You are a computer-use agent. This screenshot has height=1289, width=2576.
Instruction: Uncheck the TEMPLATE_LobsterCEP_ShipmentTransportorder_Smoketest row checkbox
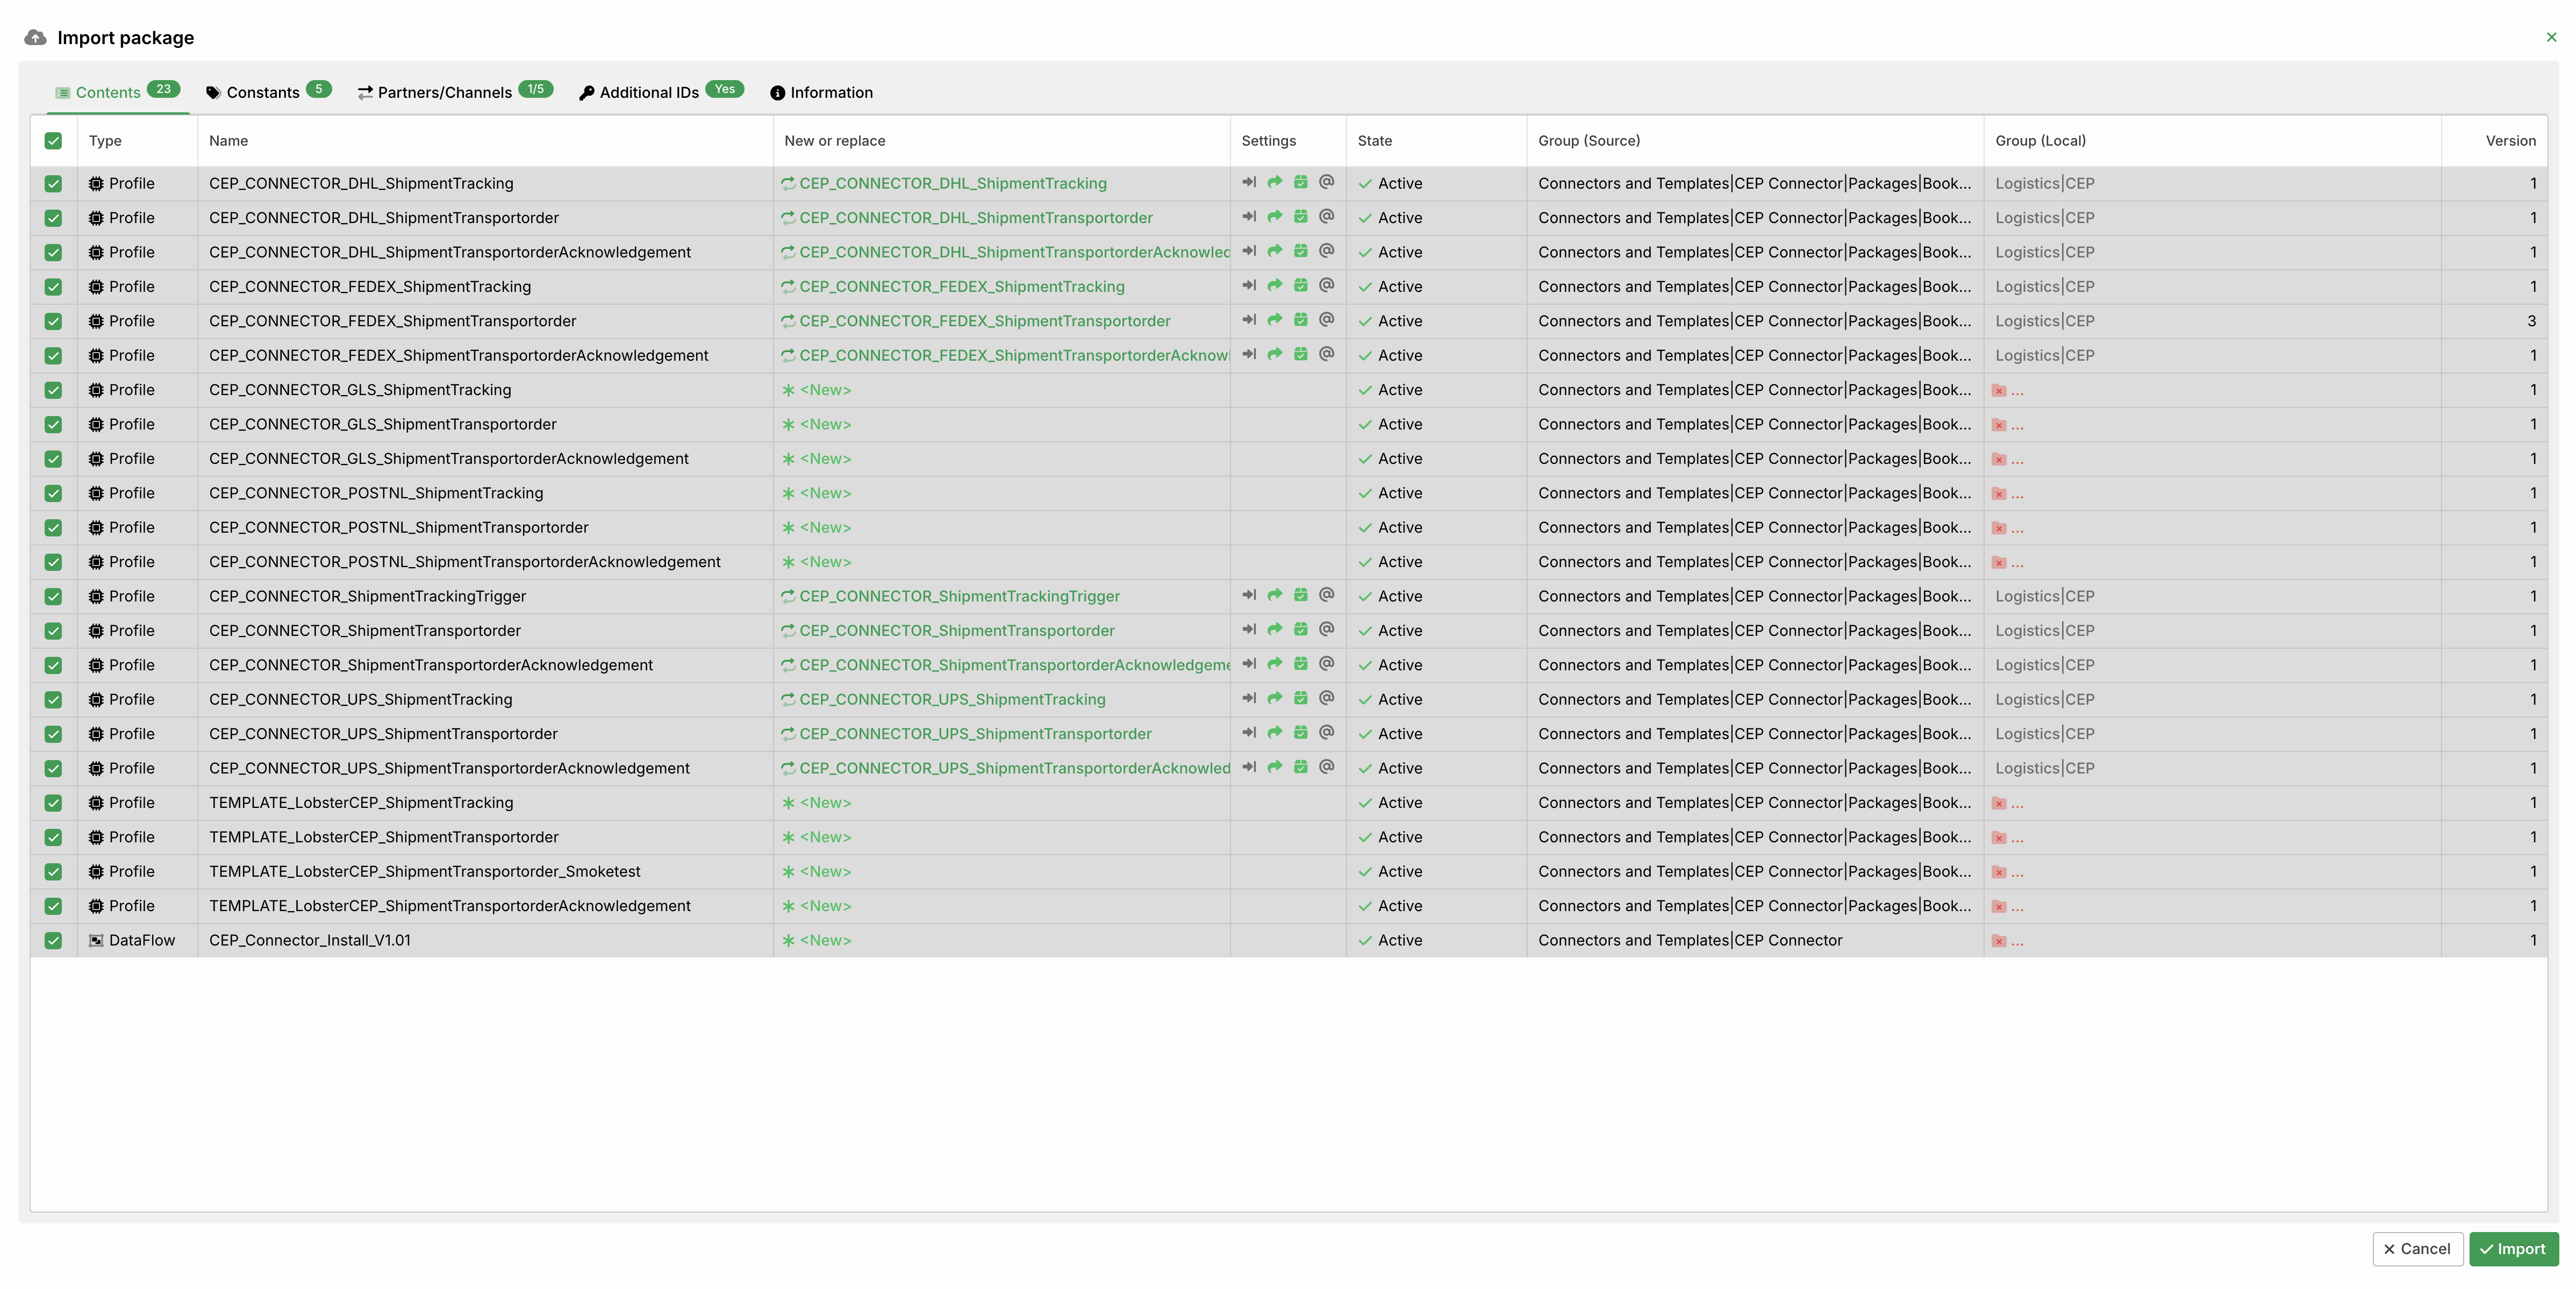point(54,872)
